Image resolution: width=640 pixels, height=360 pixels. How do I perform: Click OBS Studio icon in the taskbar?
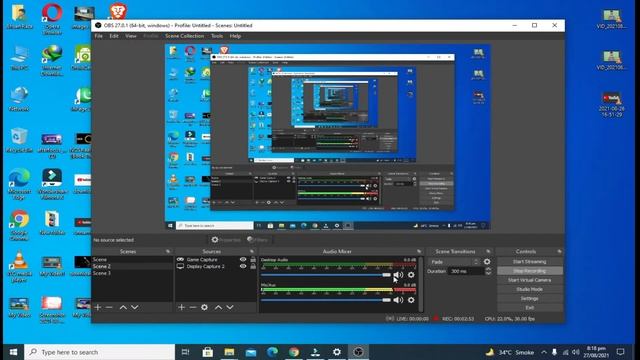[358, 352]
